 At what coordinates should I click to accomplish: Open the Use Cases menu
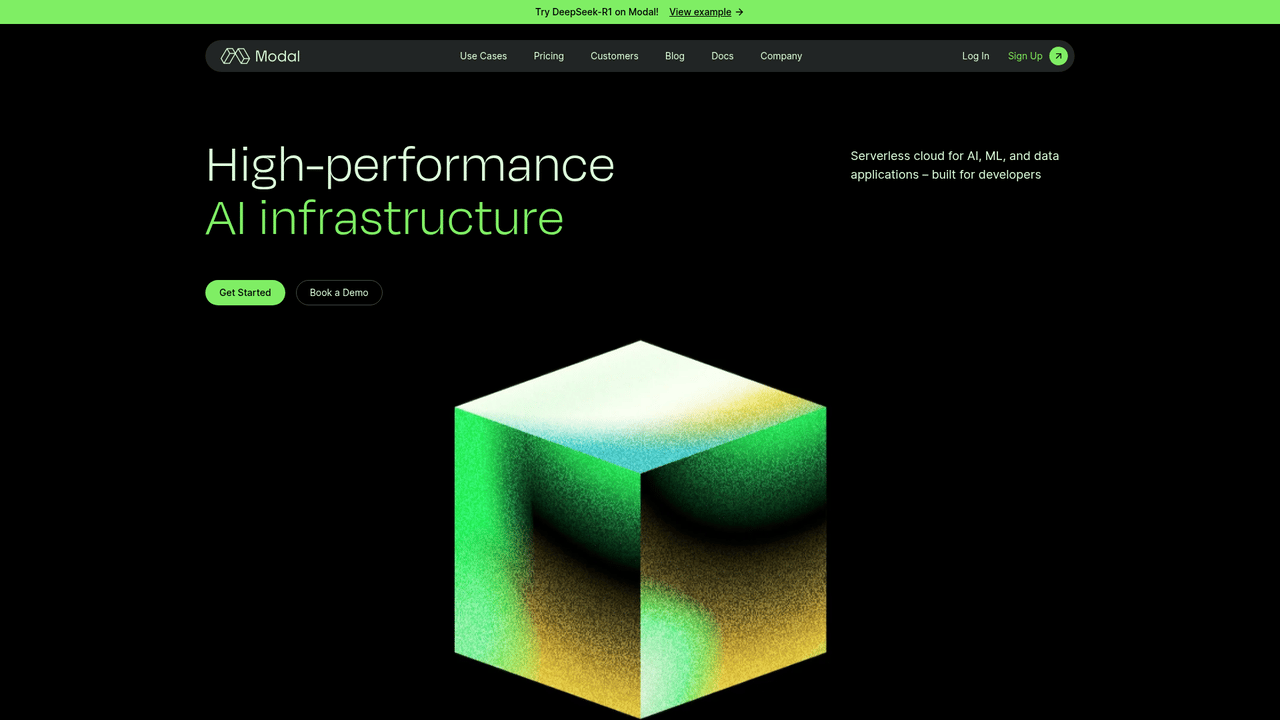pyautogui.click(x=483, y=56)
